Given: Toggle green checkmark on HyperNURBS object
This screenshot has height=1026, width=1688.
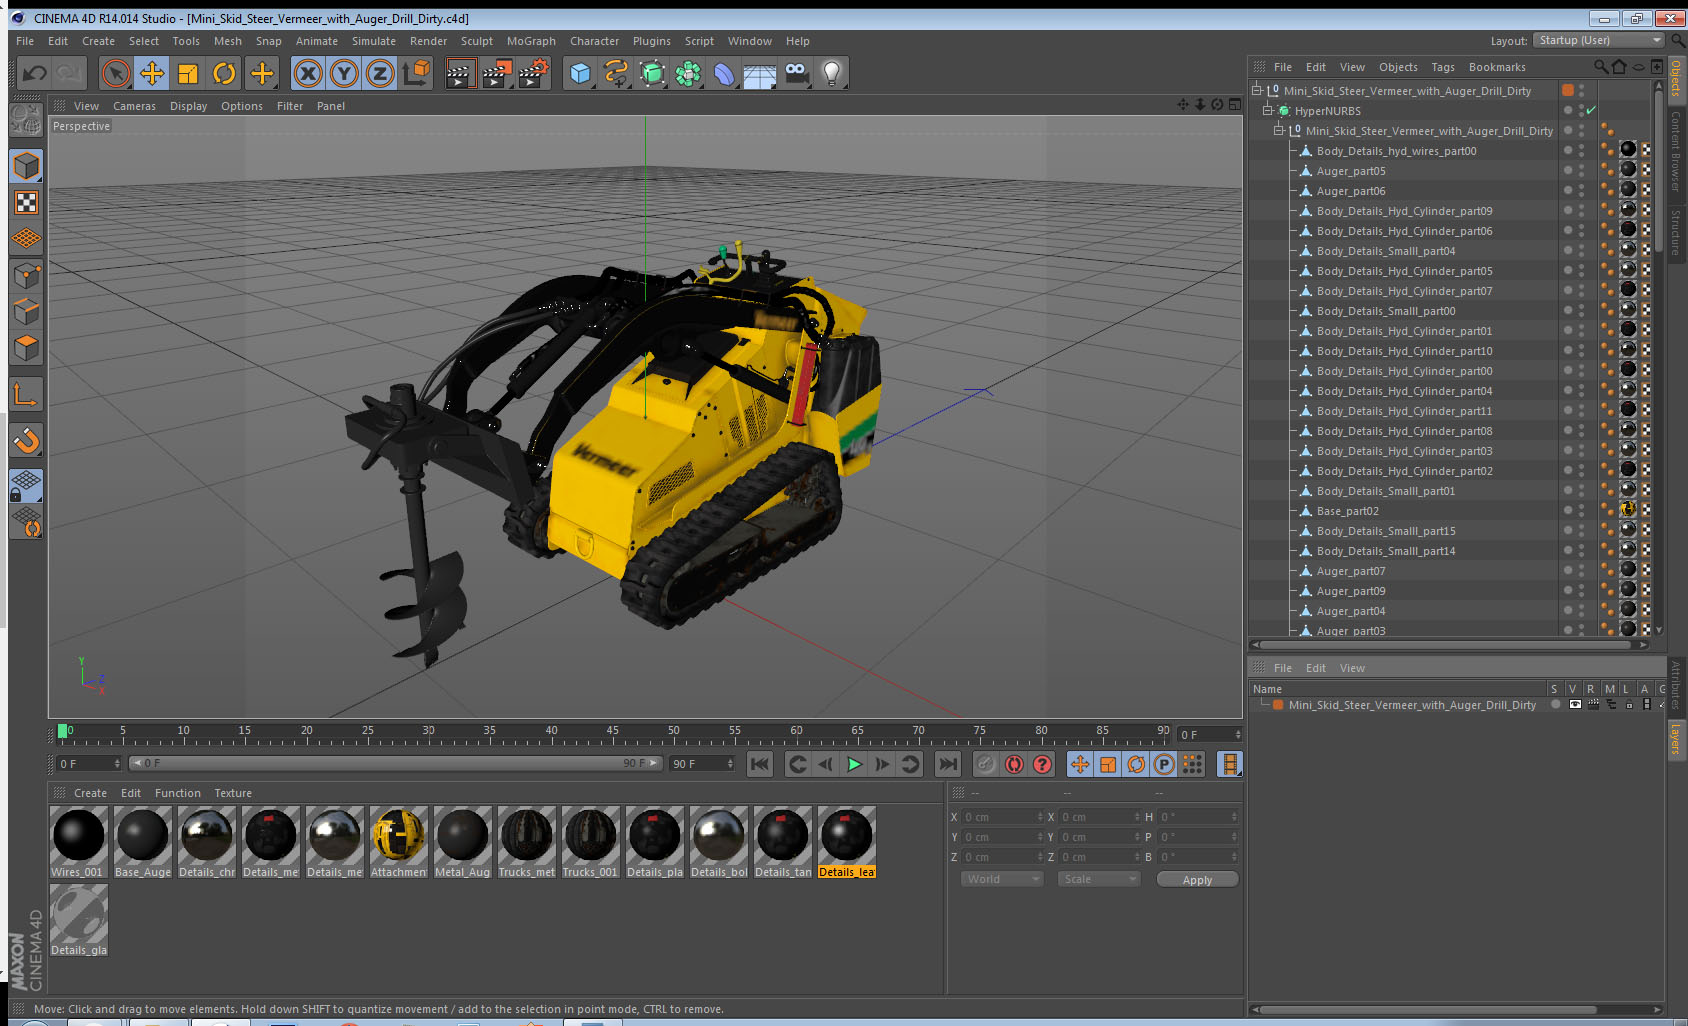Looking at the screenshot, I should point(1591,110).
